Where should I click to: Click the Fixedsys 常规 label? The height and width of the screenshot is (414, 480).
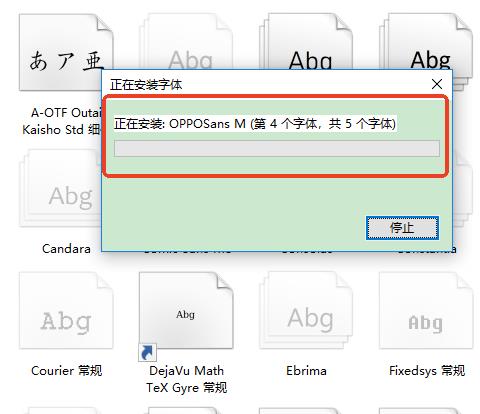coord(427,371)
